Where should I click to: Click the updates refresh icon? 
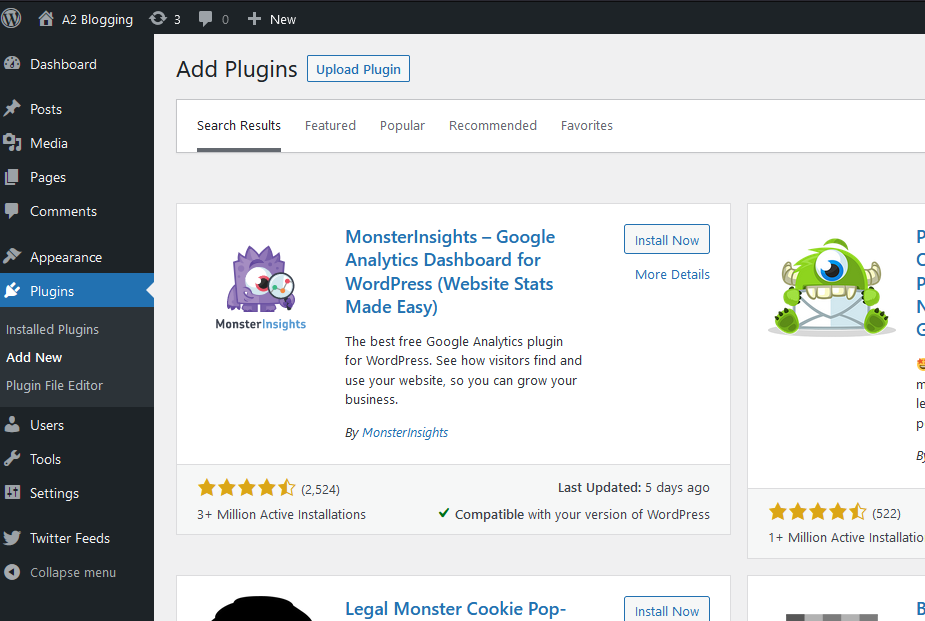click(x=158, y=19)
